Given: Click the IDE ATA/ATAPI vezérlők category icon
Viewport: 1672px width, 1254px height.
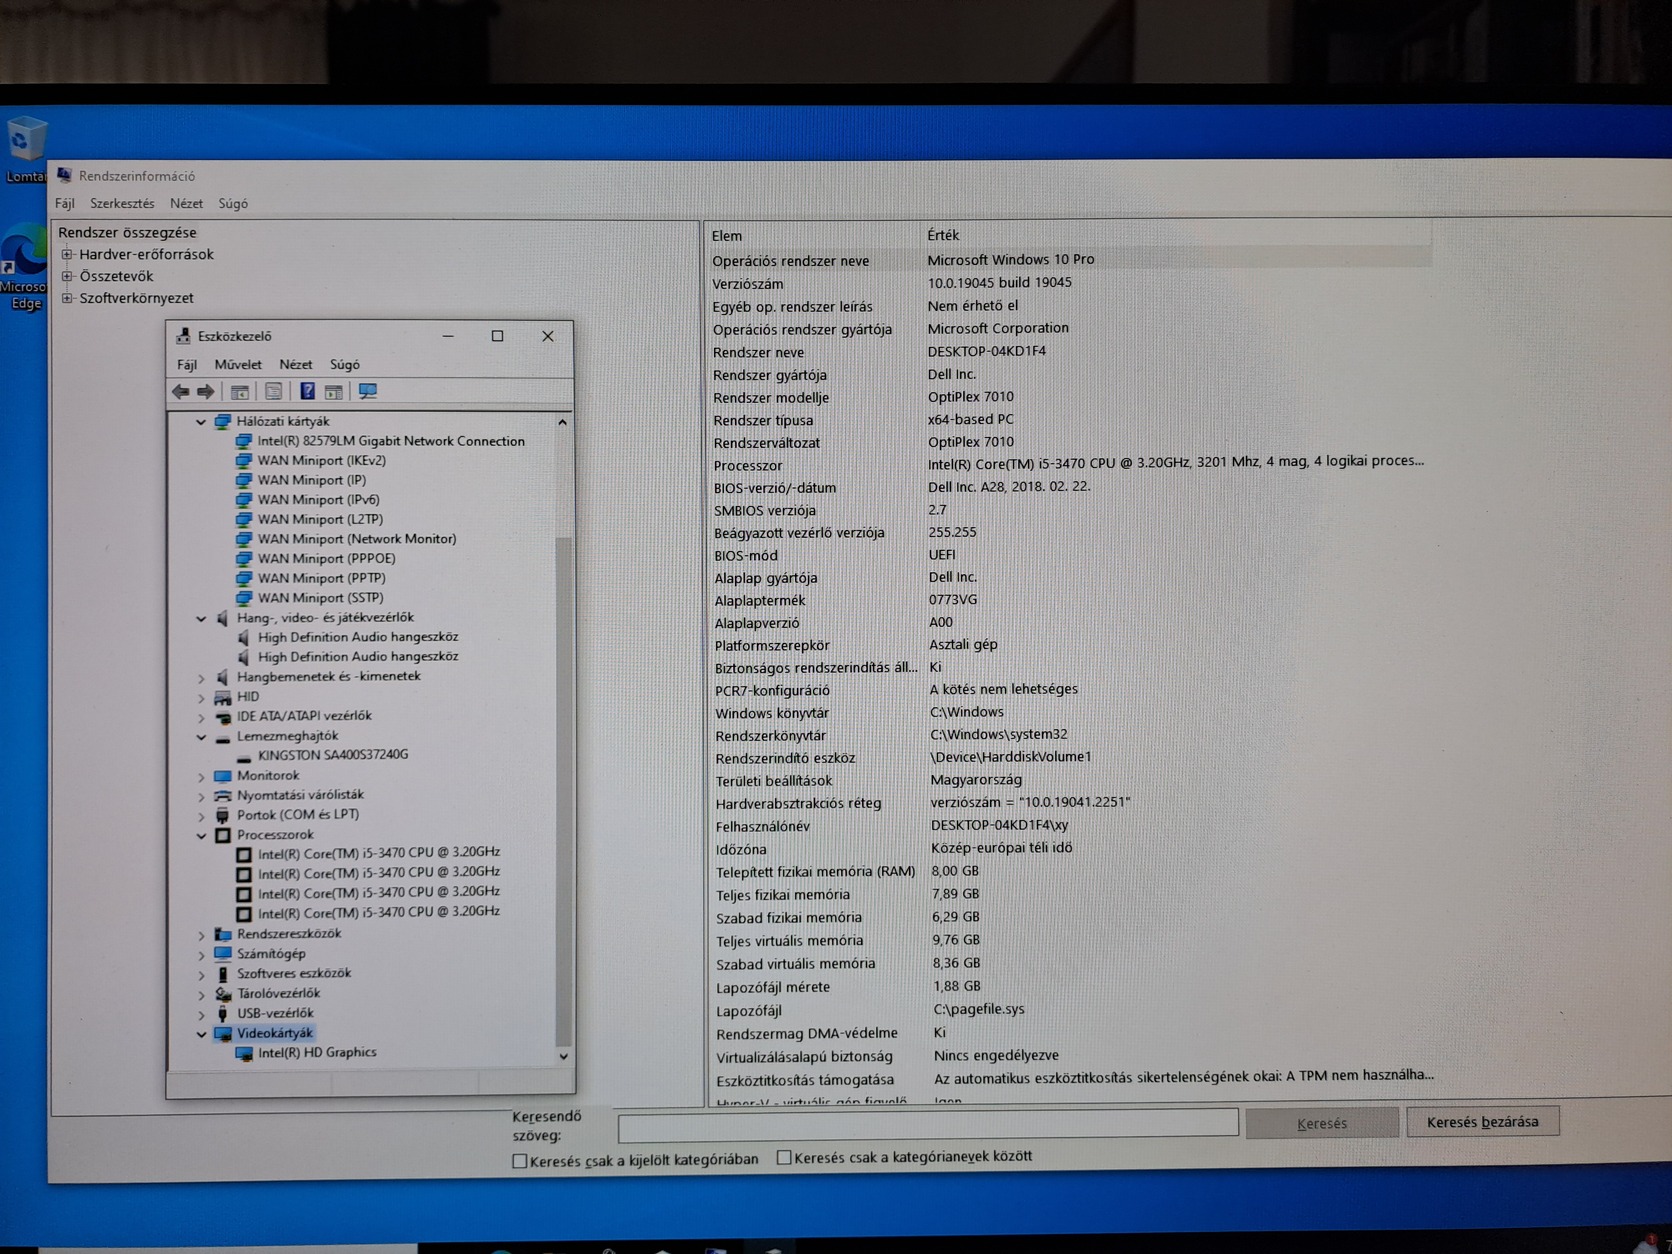Looking at the screenshot, I should (223, 717).
